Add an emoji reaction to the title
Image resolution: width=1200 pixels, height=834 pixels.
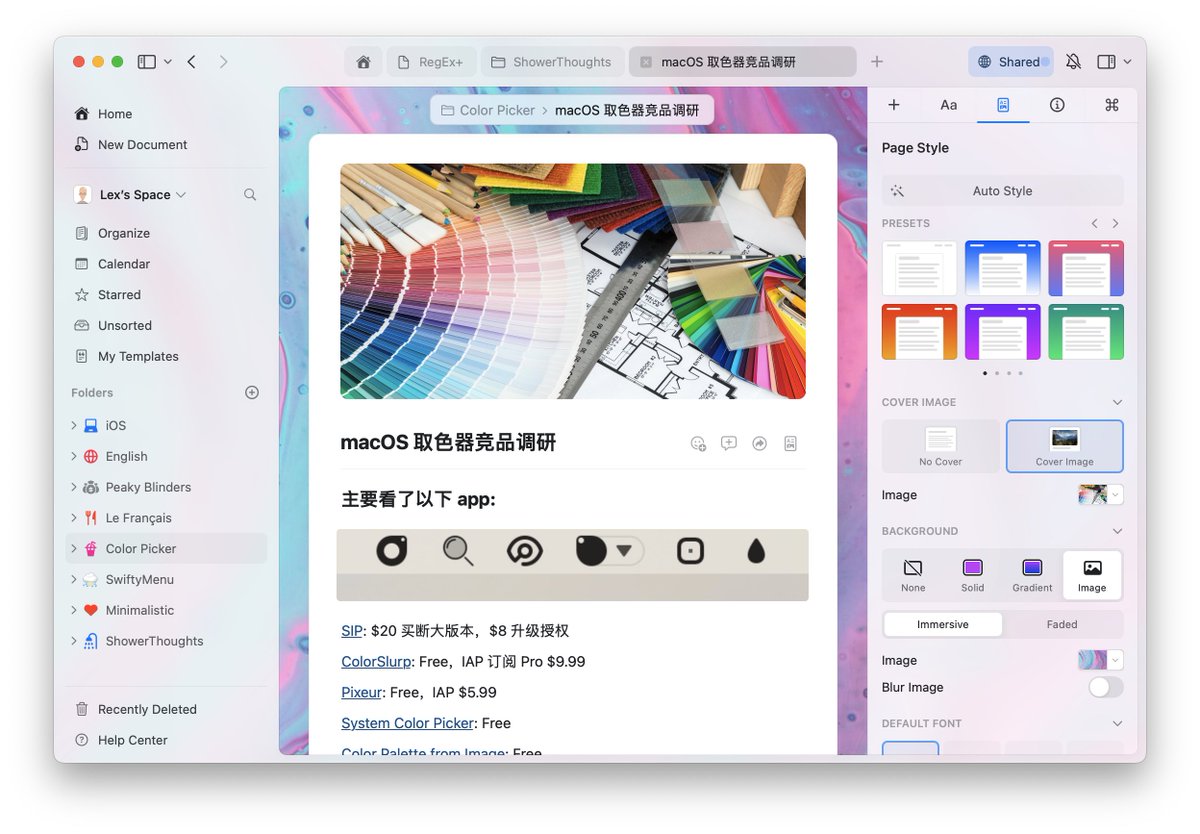(x=698, y=444)
